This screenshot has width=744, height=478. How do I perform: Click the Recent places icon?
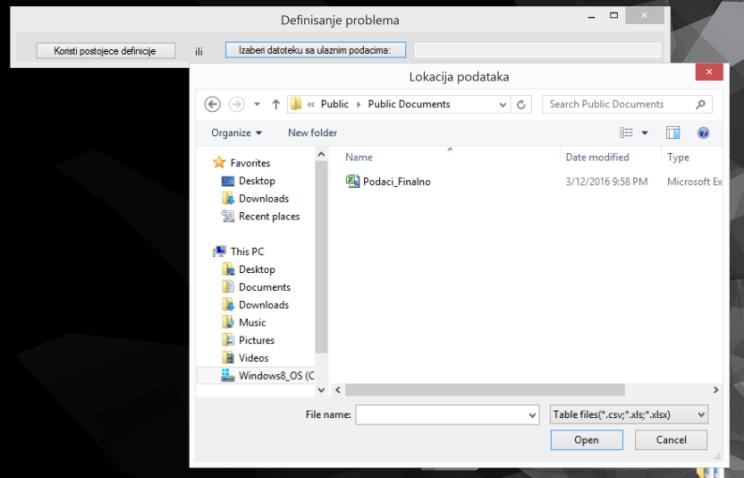point(228,216)
